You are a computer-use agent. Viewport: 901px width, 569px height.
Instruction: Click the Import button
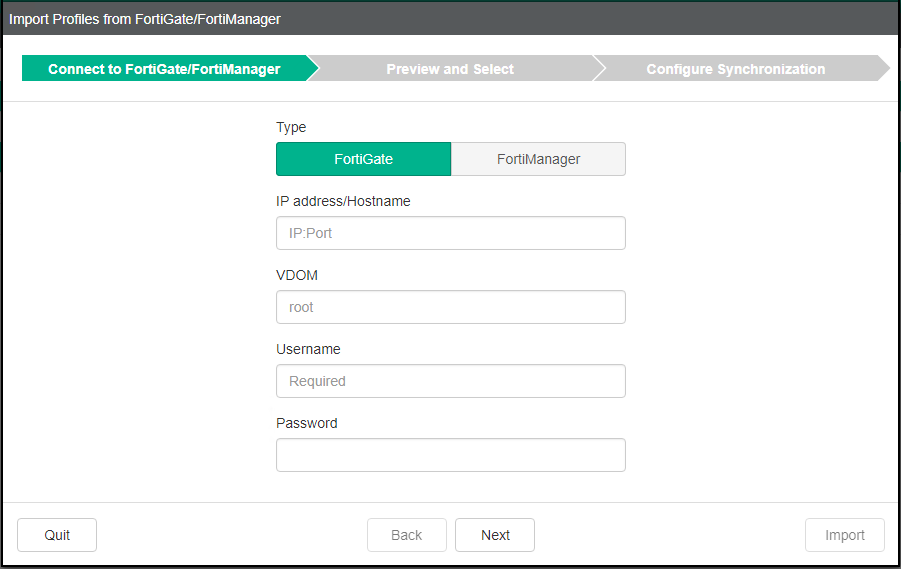tap(844, 535)
